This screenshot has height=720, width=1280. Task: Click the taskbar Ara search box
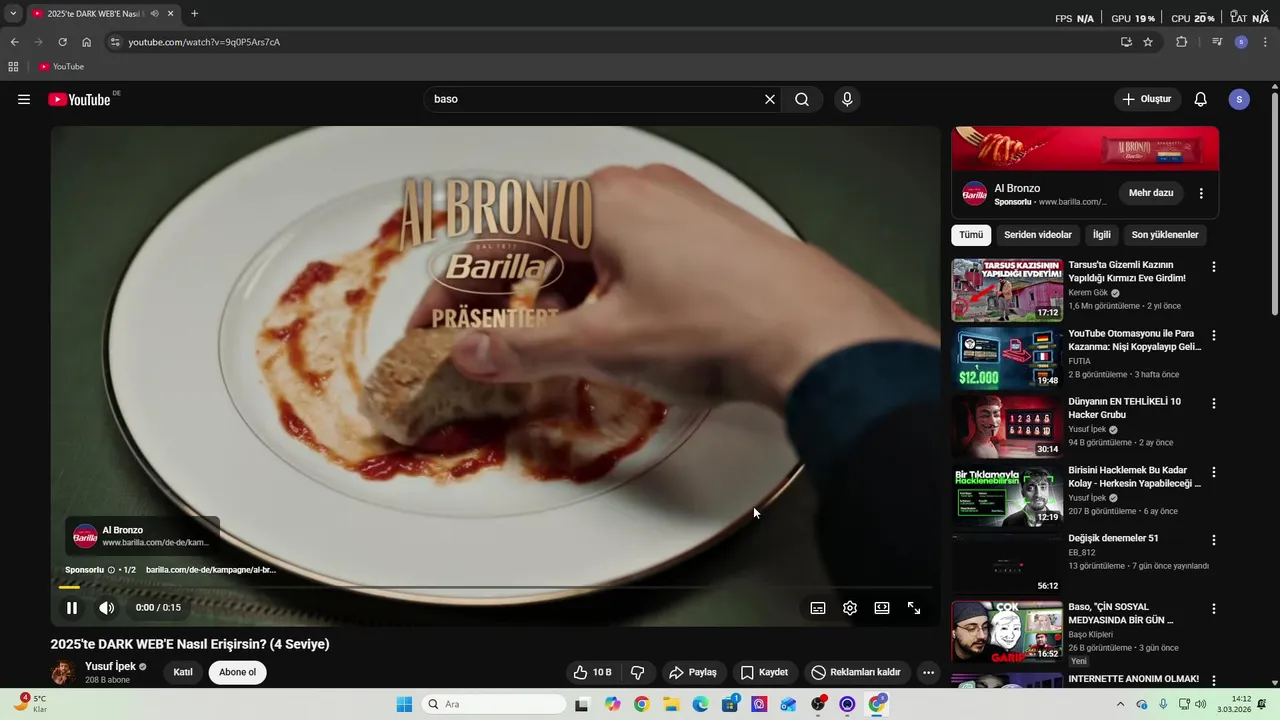[493, 704]
